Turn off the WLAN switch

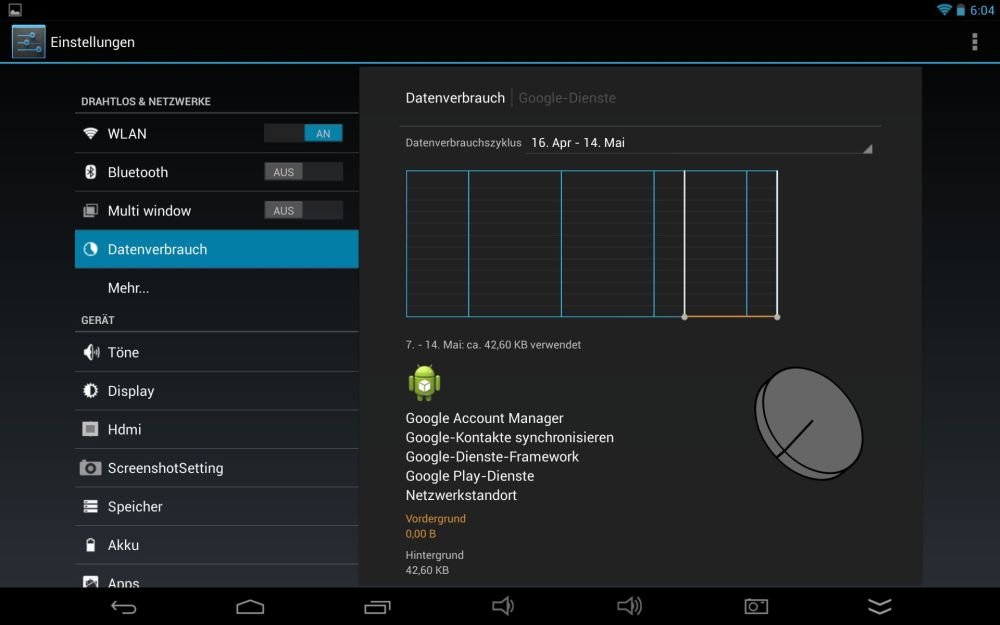[304, 133]
